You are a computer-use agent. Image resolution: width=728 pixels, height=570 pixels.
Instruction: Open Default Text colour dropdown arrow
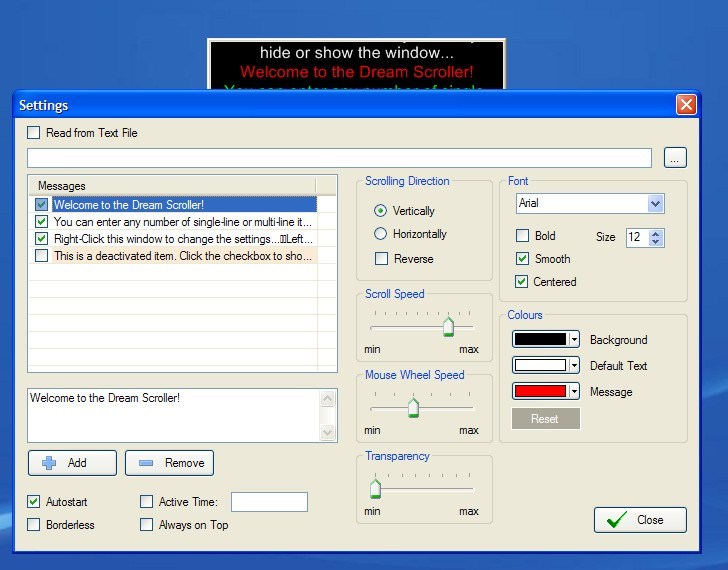tap(574, 365)
